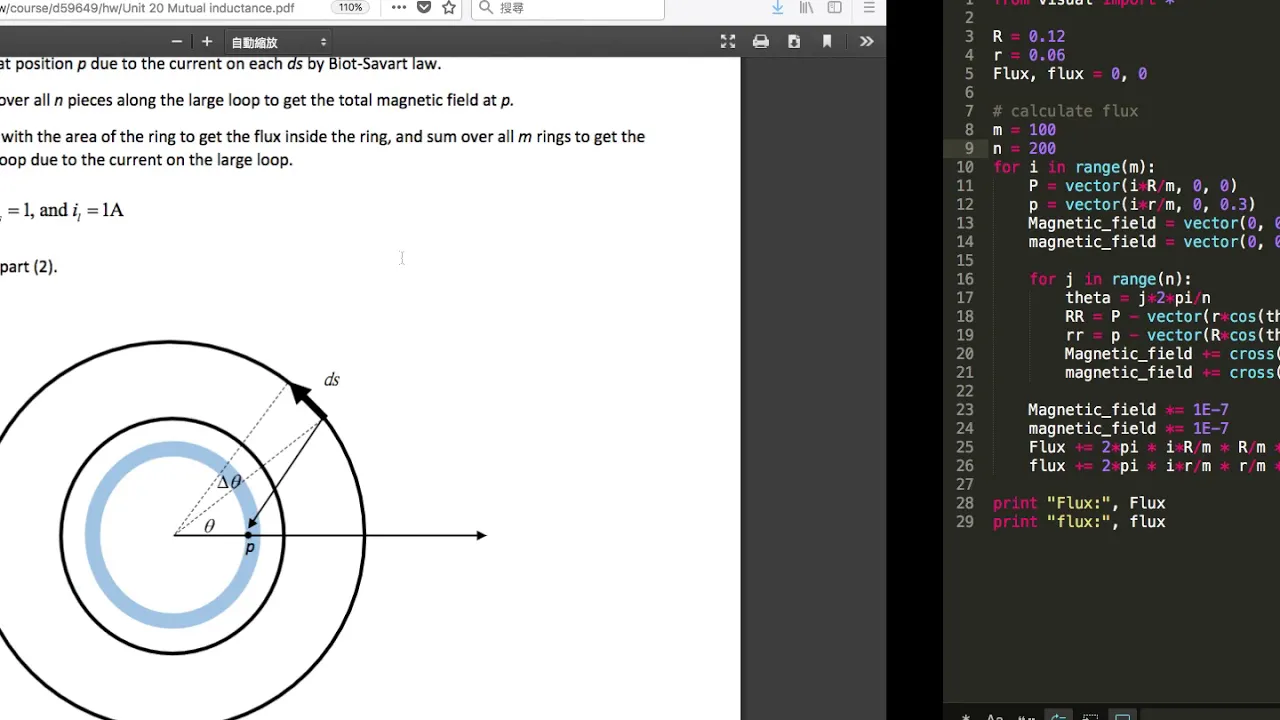Click code line 'for i in range(m):'
The height and width of the screenshot is (720, 1280).
point(1074,167)
